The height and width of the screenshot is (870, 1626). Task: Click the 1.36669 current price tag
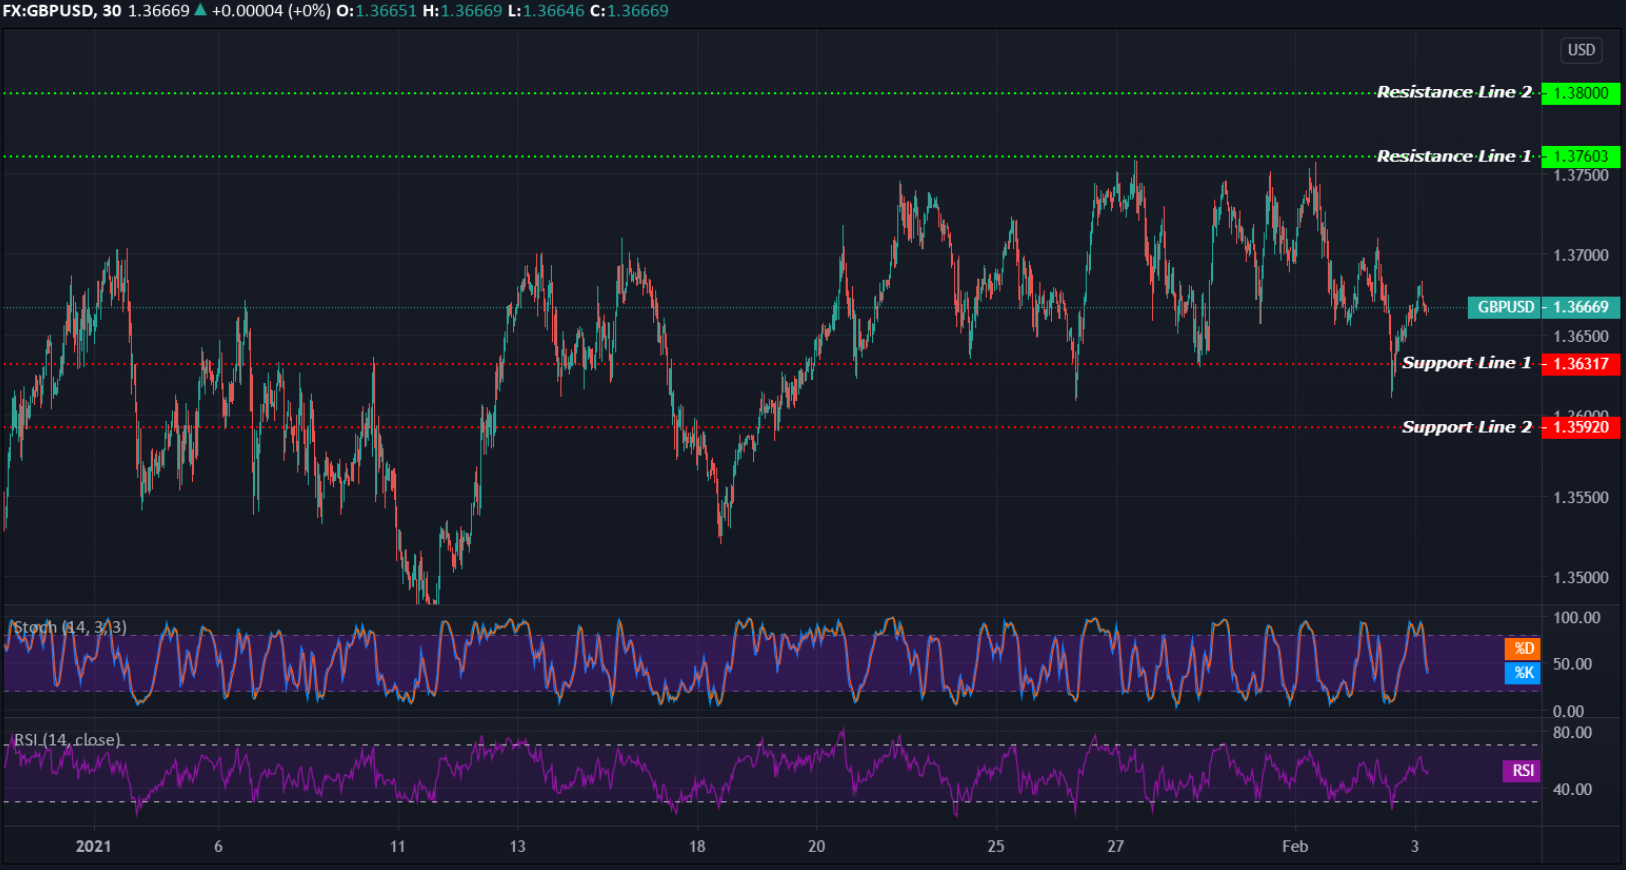(x=1581, y=307)
